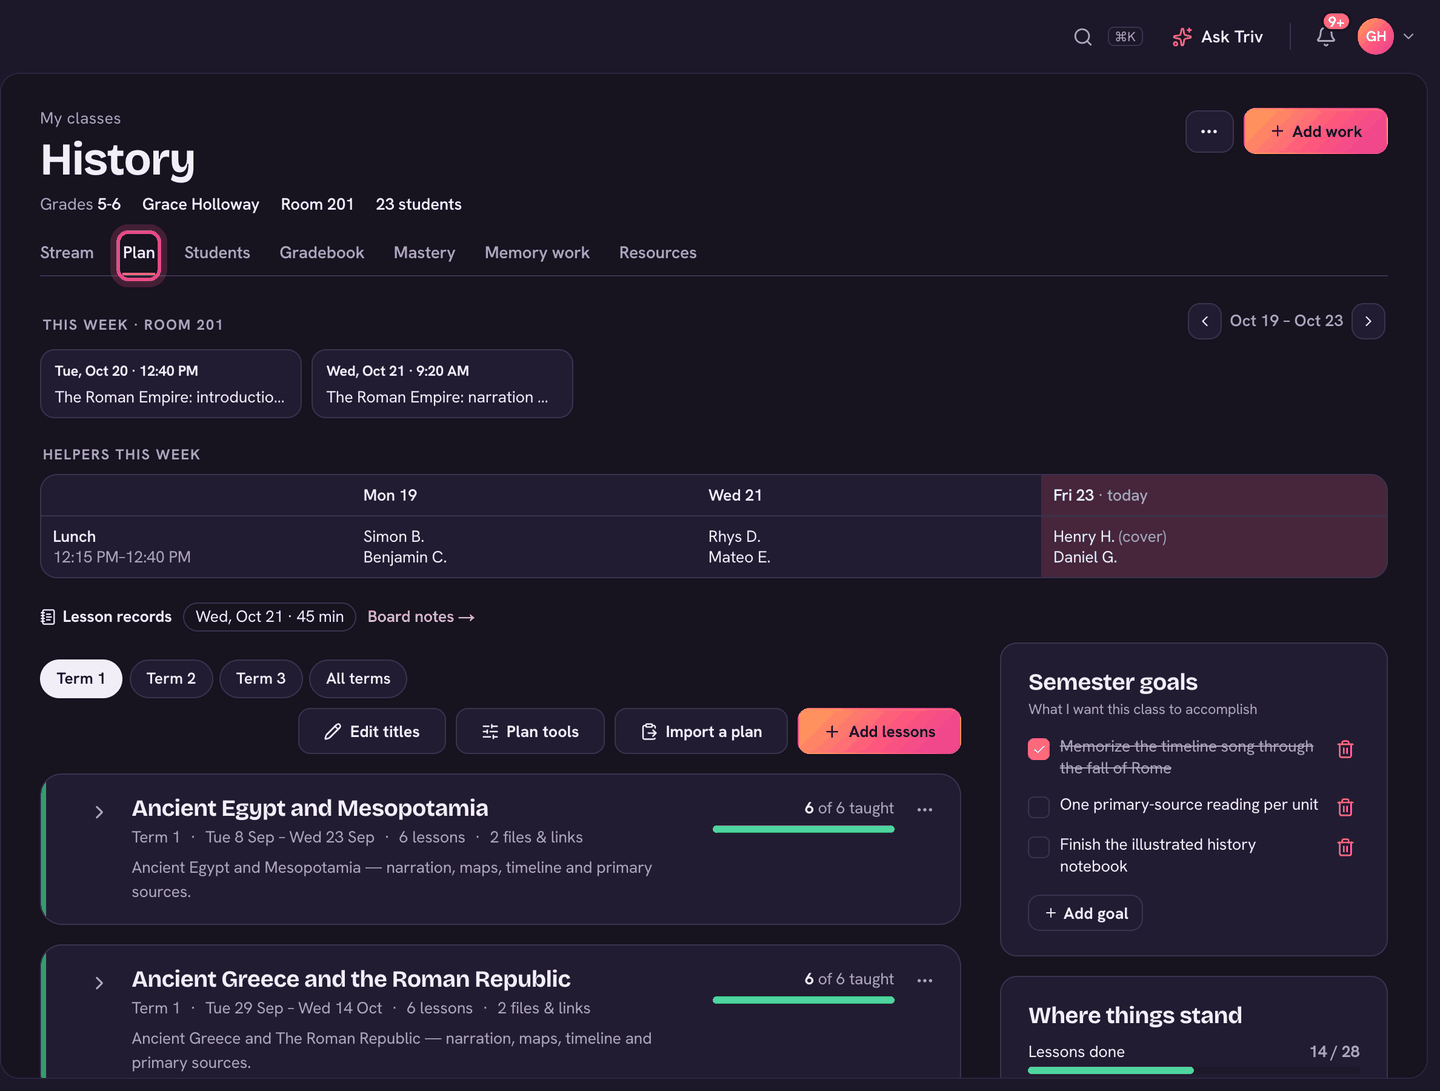Select Term 1 filter
This screenshot has height=1091, width=1440.
81,679
